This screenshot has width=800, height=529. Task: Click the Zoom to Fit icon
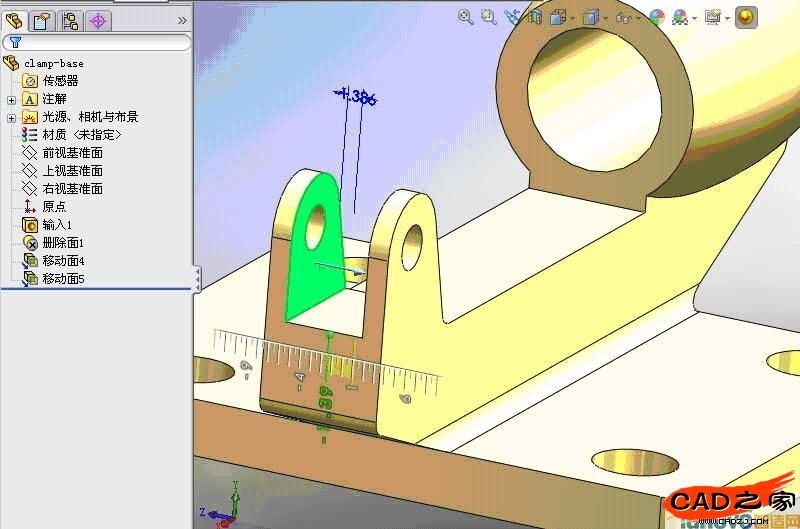coord(466,16)
